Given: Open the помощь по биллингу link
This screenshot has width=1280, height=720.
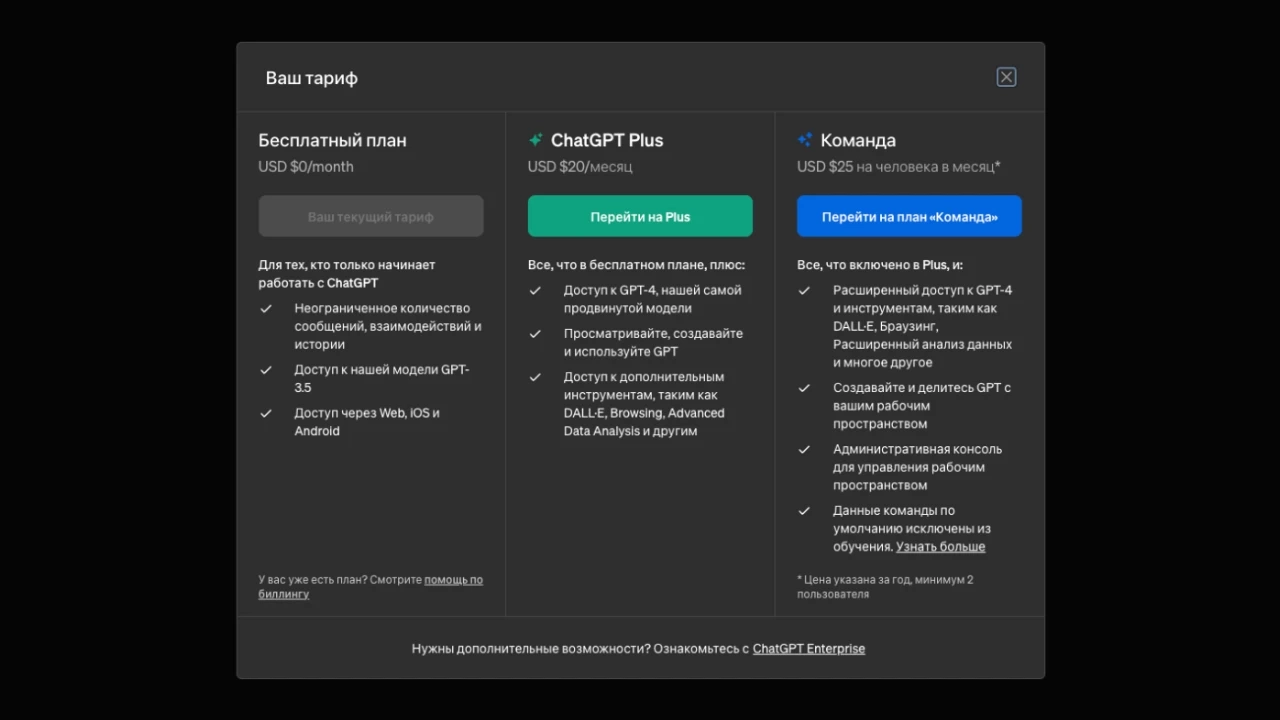Looking at the screenshot, I should 370,587.
